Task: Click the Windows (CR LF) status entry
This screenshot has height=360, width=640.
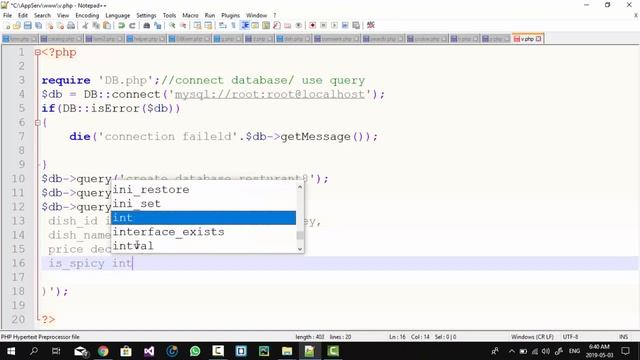Action: (532, 337)
